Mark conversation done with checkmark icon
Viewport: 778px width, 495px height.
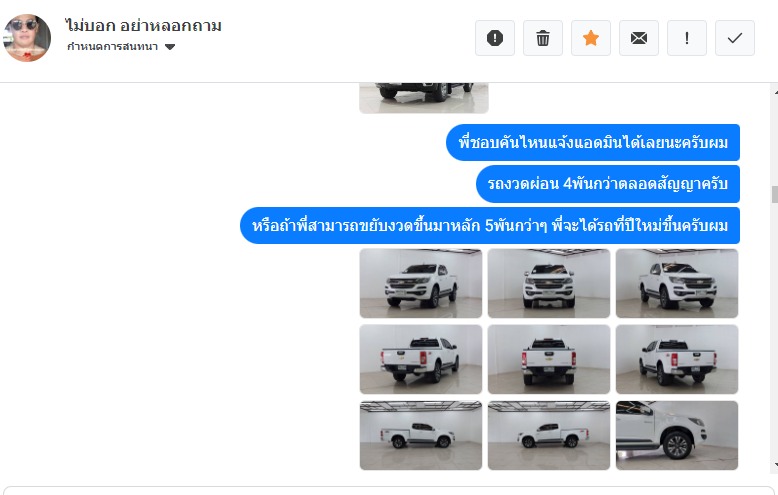click(x=735, y=38)
